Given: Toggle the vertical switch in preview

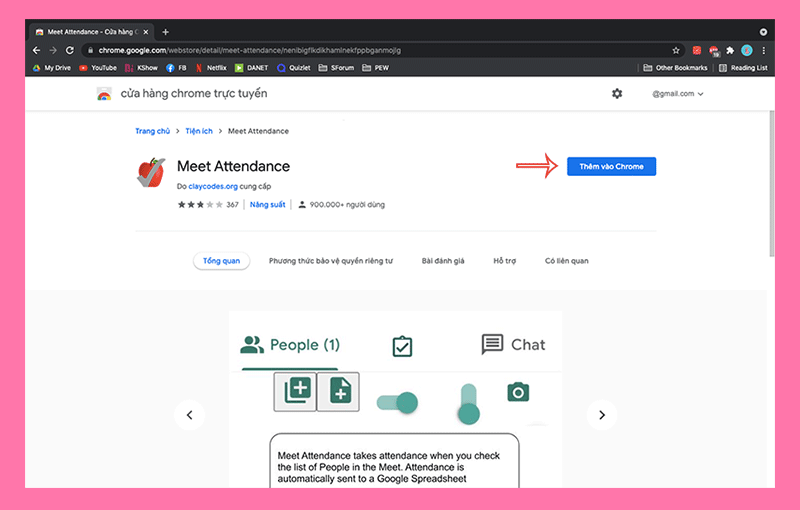Looking at the screenshot, I should pyautogui.click(x=468, y=404).
